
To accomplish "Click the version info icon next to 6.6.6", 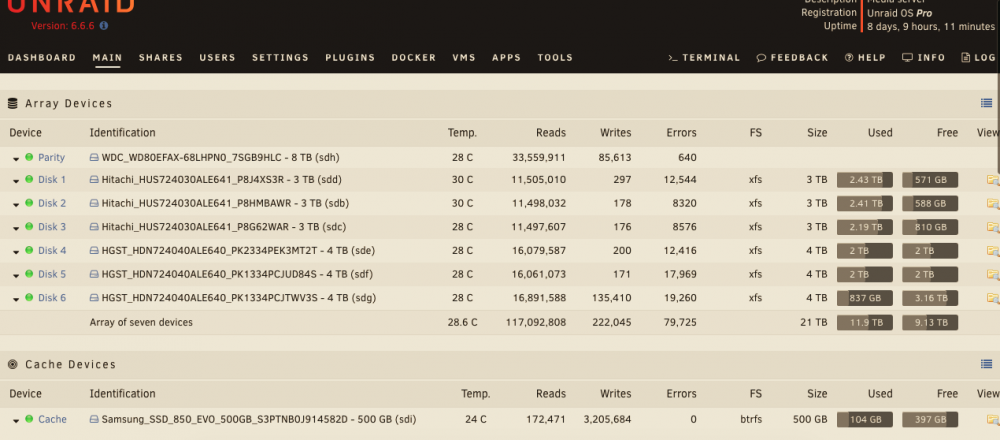I will tap(104, 26).
